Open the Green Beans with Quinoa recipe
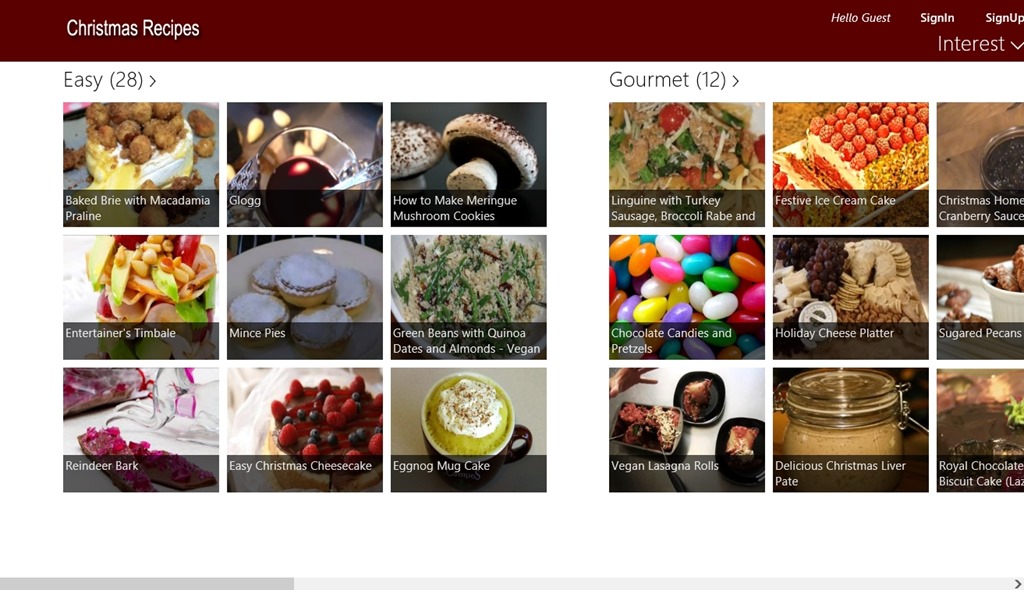 coord(469,297)
